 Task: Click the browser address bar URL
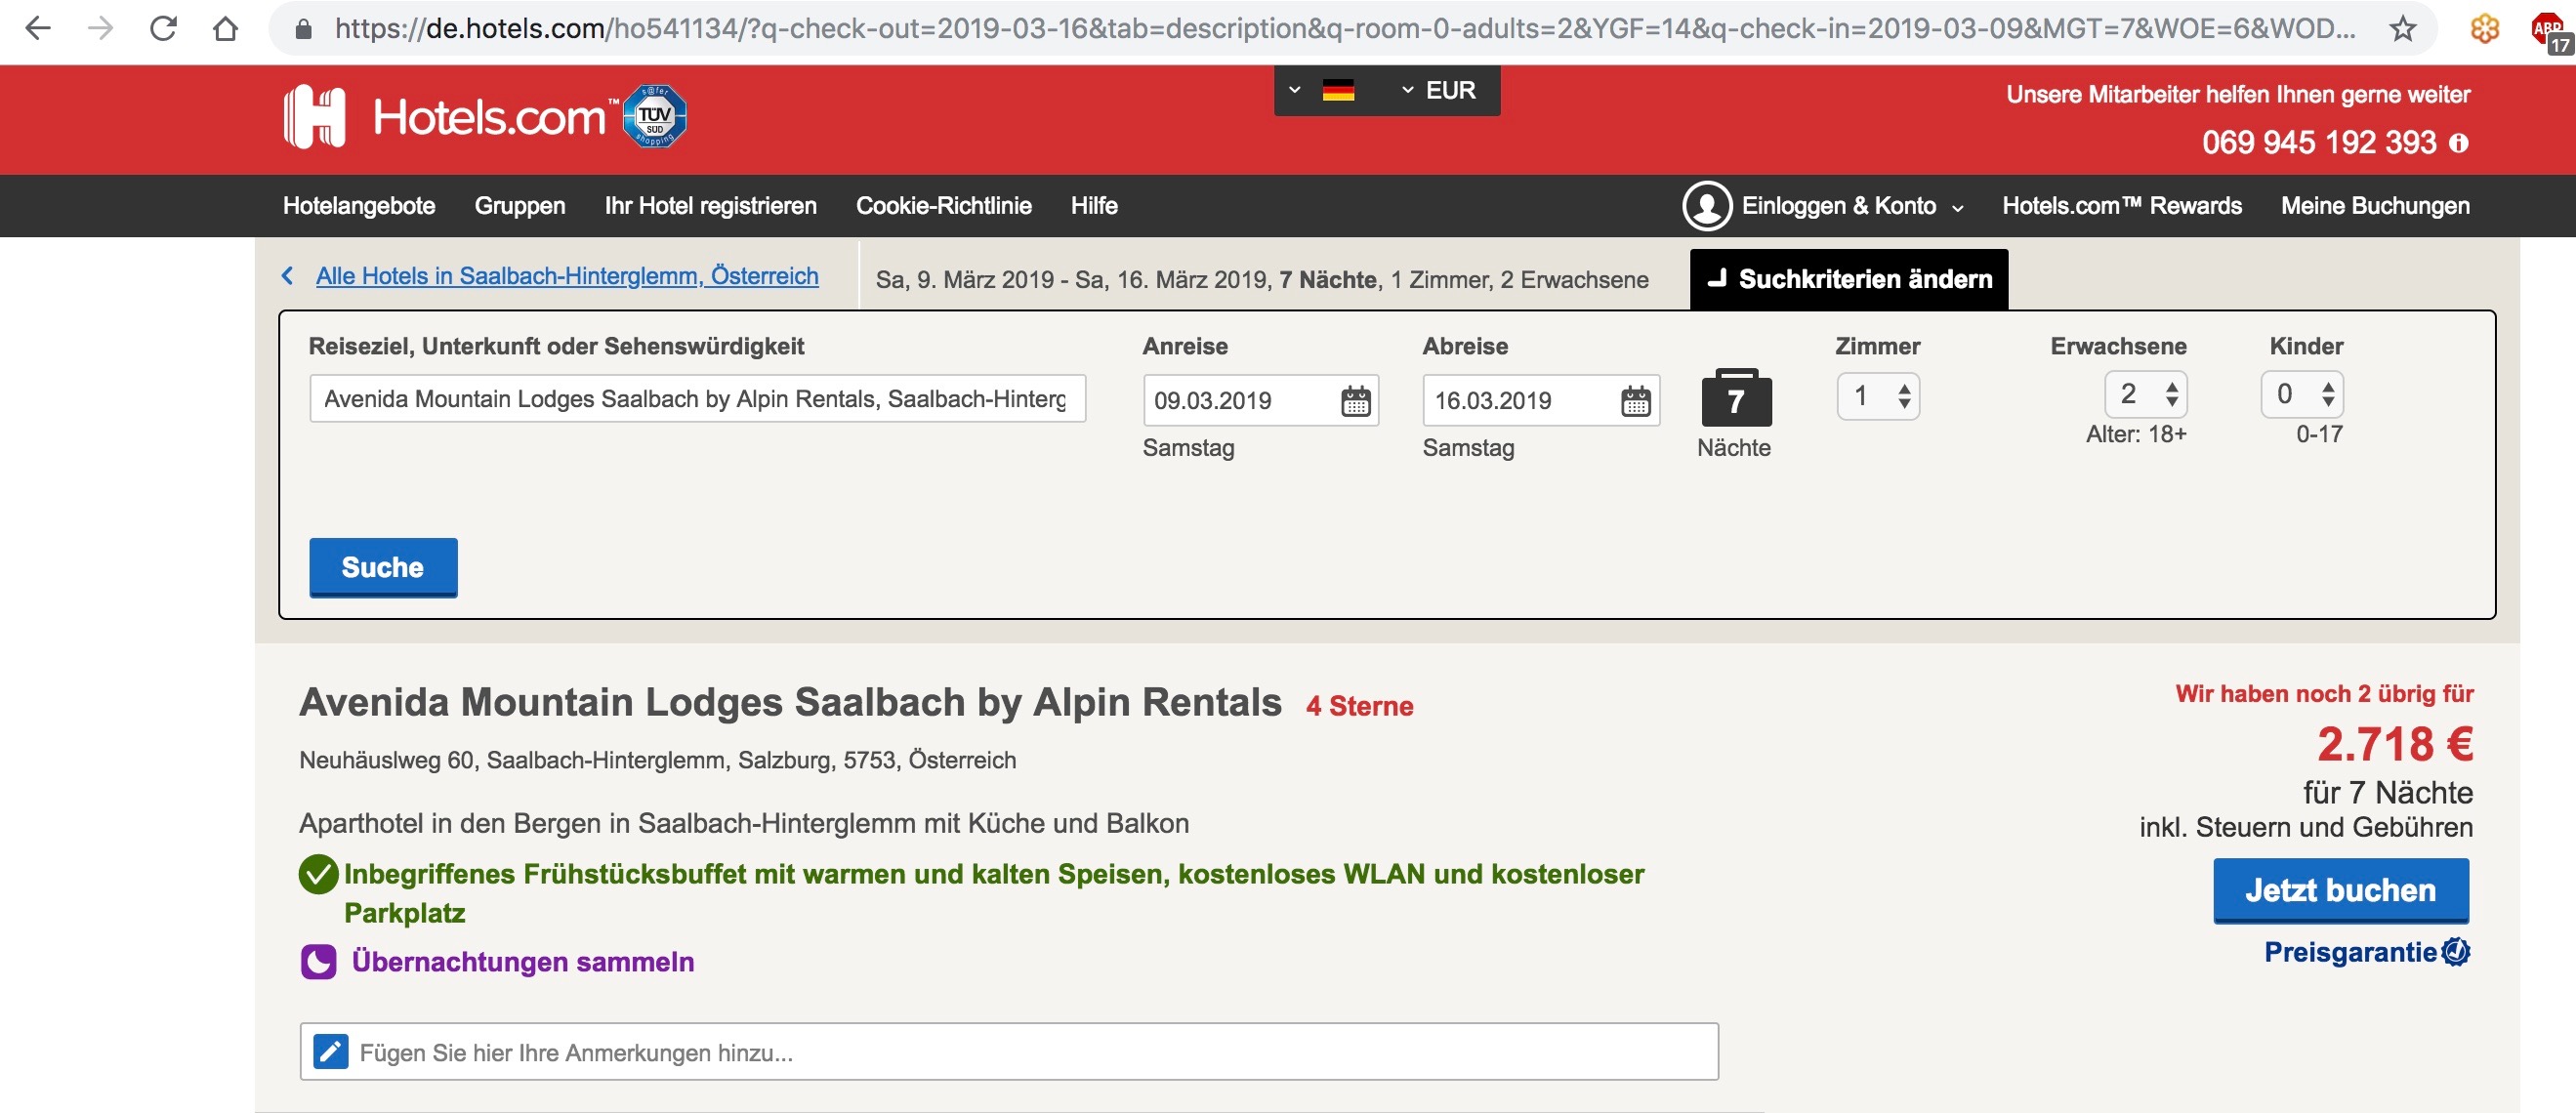coord(1344,29)
